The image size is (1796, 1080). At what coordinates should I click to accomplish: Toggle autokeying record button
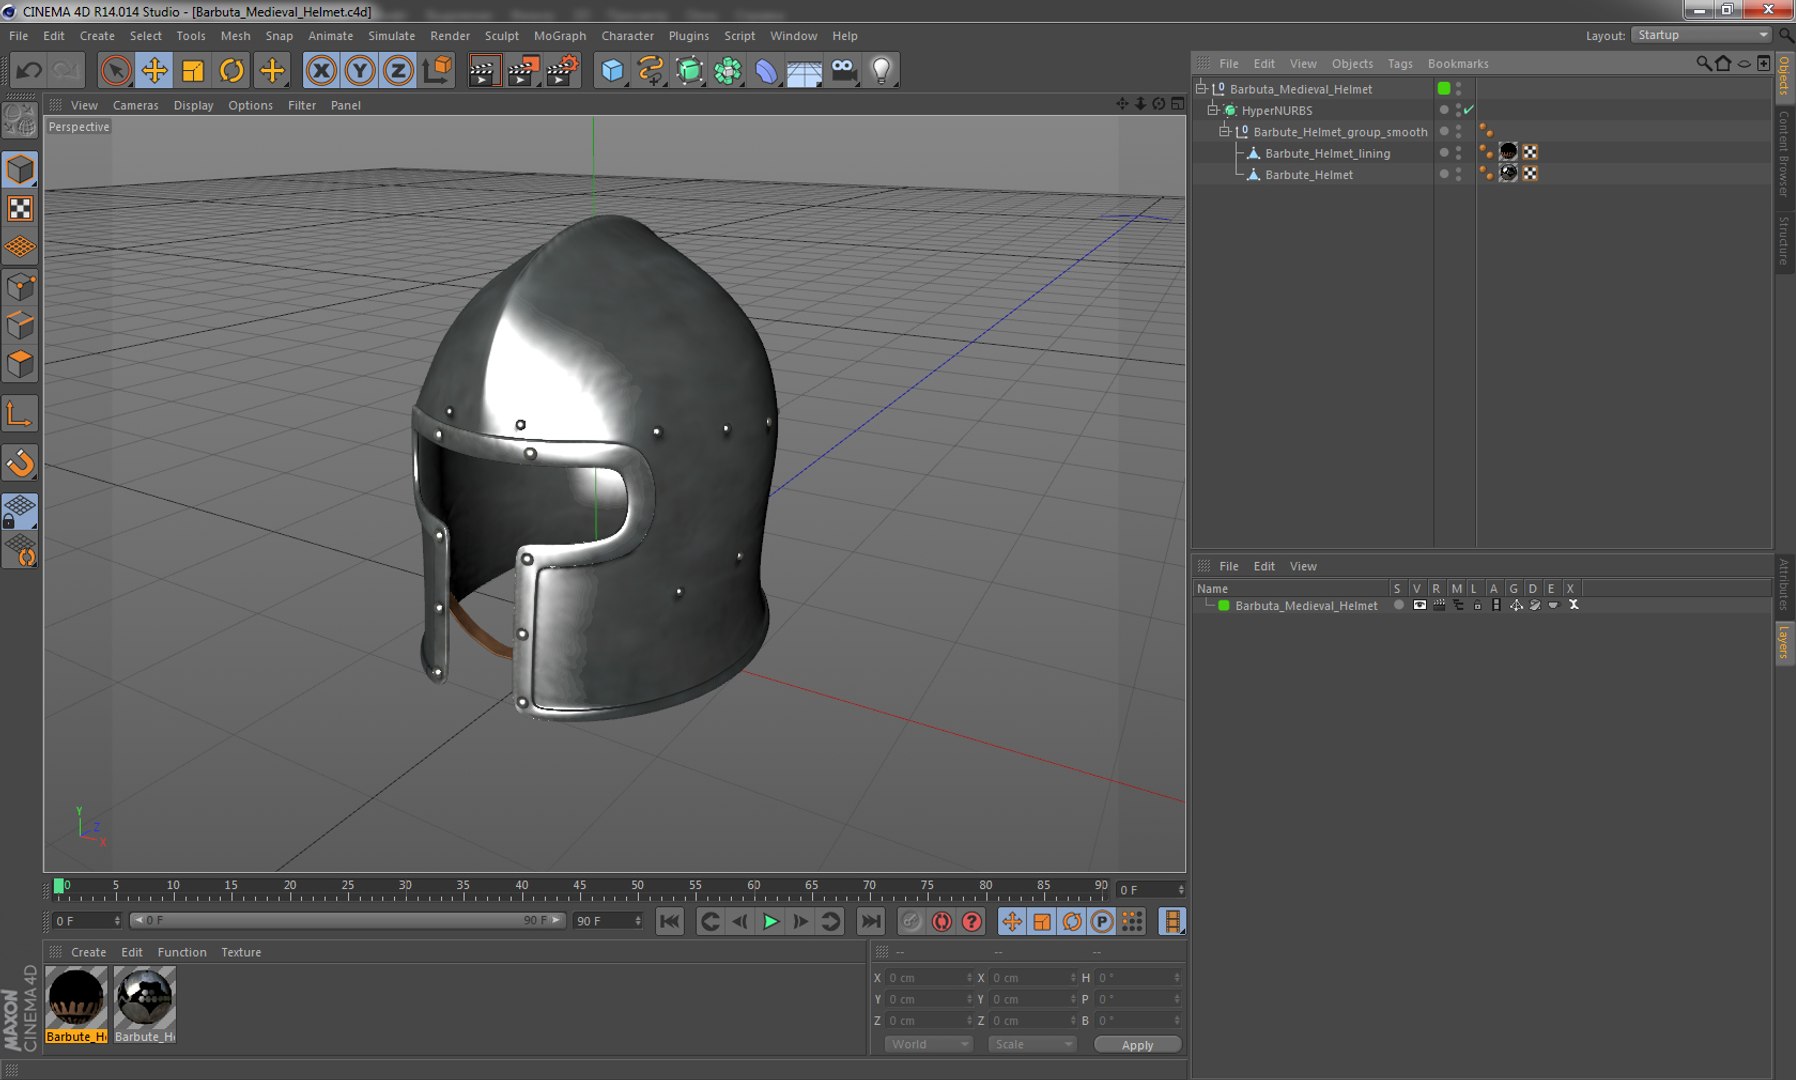[941, 921]
